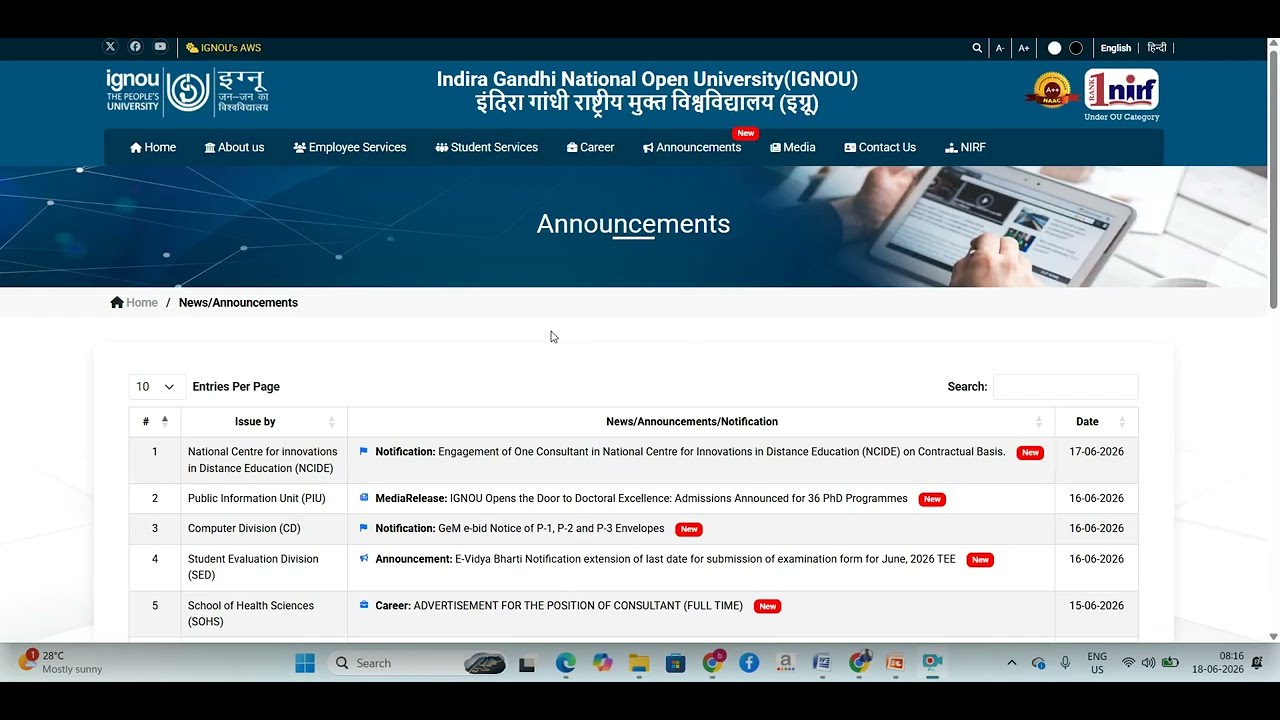Go to Home in the navigation menu

click(x=153, y=147)
